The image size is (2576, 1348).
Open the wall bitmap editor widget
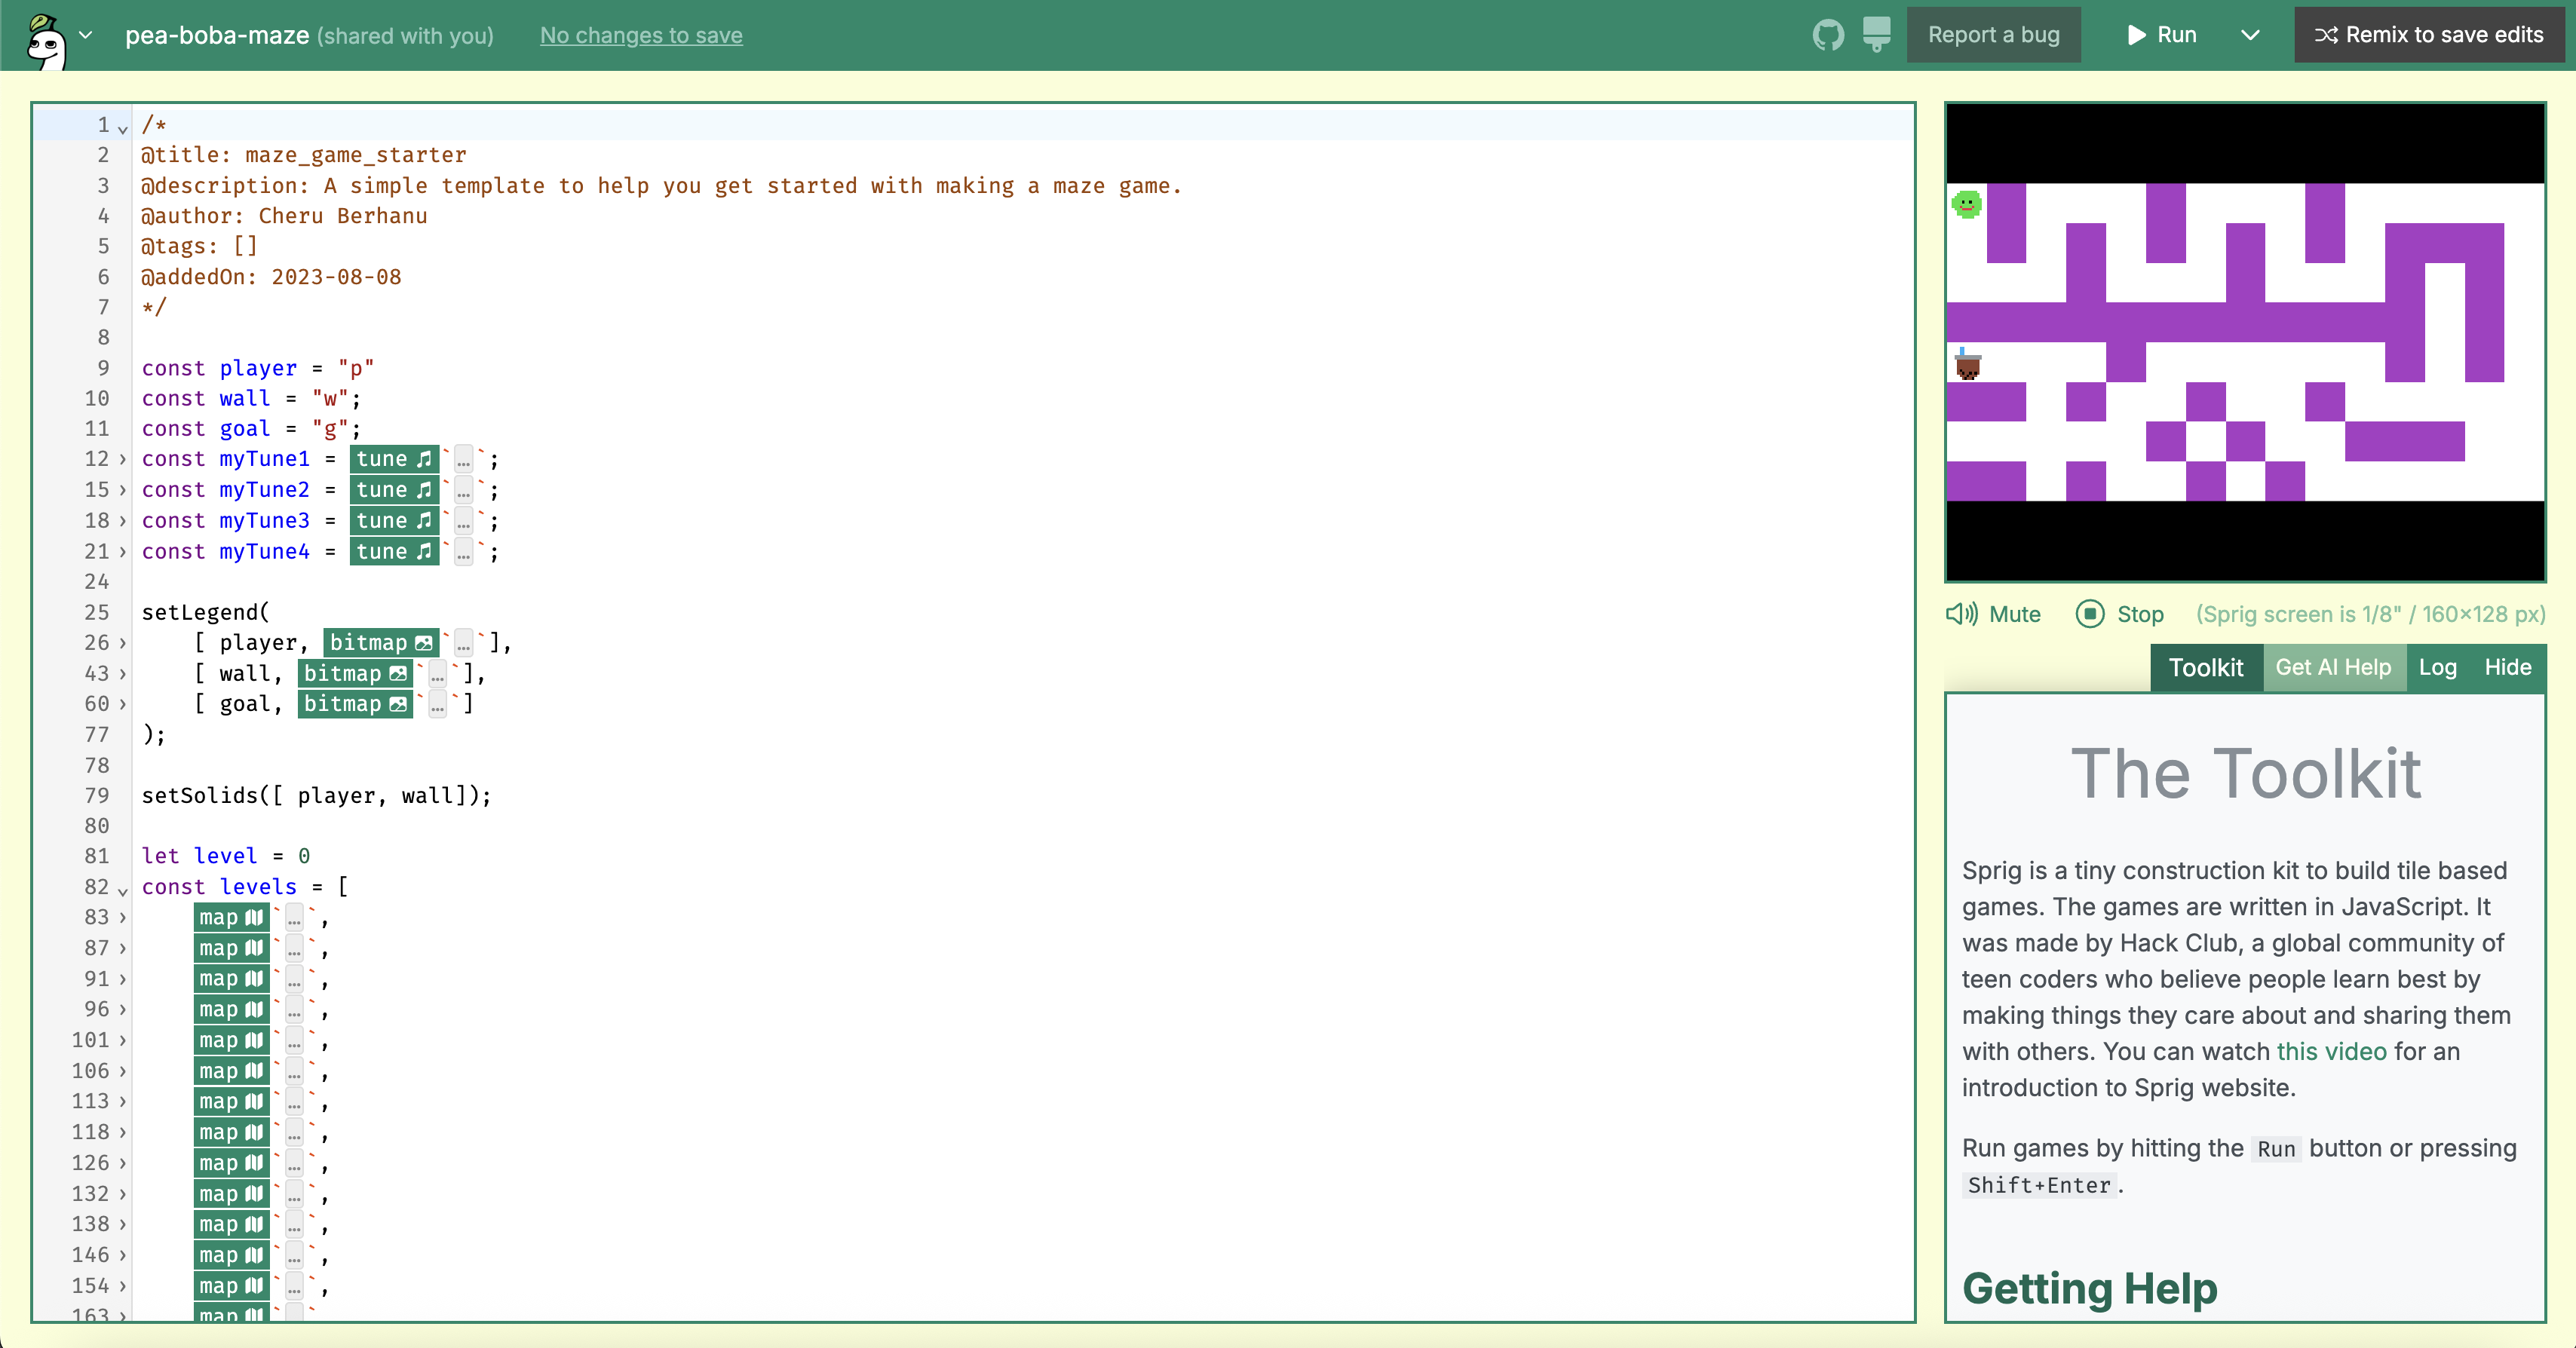(355, 674)
